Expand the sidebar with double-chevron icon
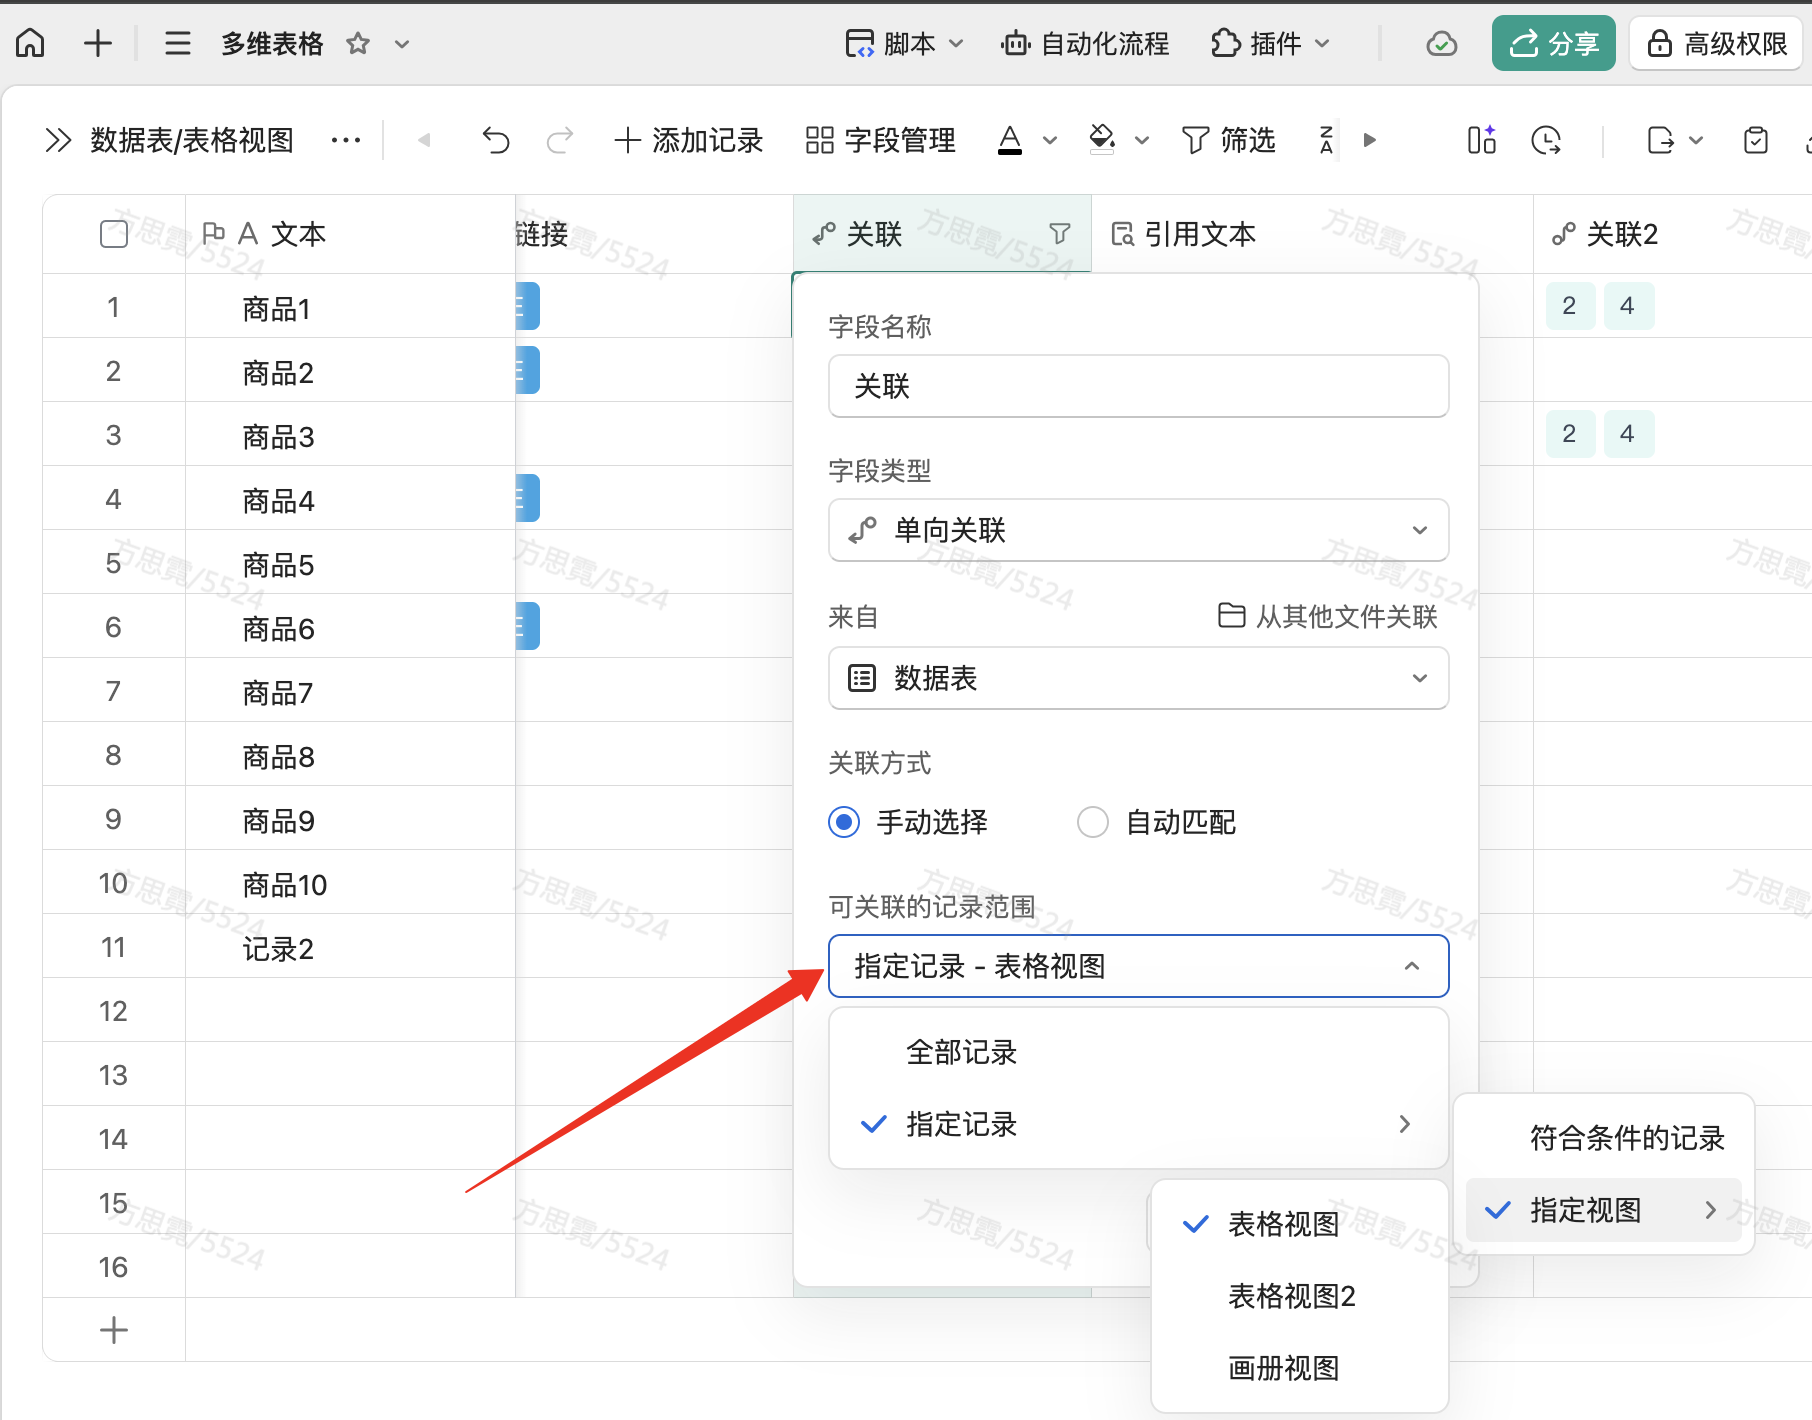Screen dimensions: 1812x1420 click(x=58, y=141)
